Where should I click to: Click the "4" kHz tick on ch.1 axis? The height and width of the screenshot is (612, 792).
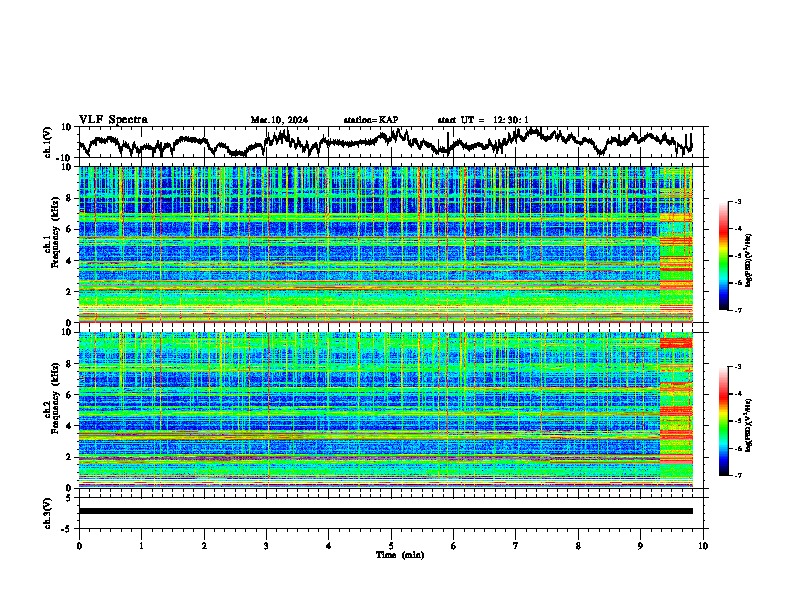70,261
